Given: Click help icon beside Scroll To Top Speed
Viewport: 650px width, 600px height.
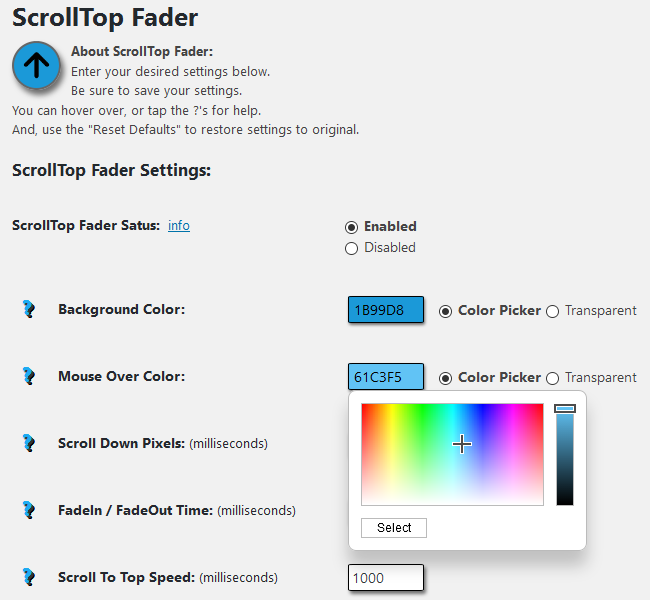Looking at the screenshot, I should [29, 577].
